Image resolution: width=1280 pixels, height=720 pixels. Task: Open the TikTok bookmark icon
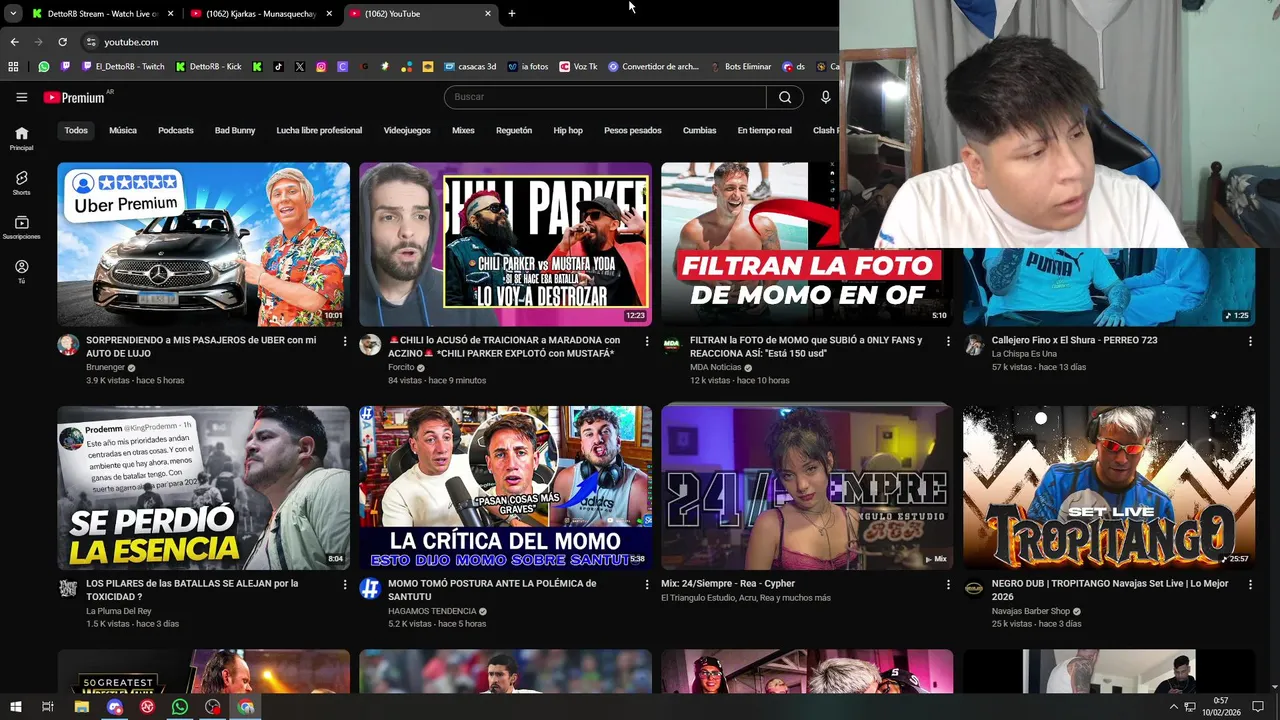coord(278,66)
